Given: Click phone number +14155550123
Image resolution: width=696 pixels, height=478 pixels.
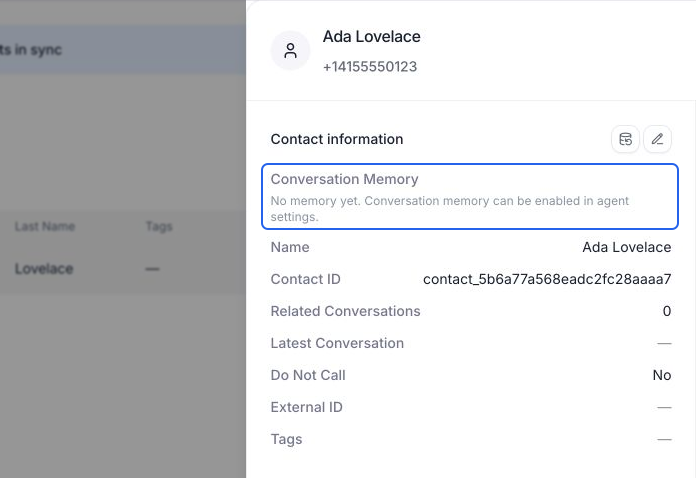Looking at the screenshot, I should click(370, 67).
